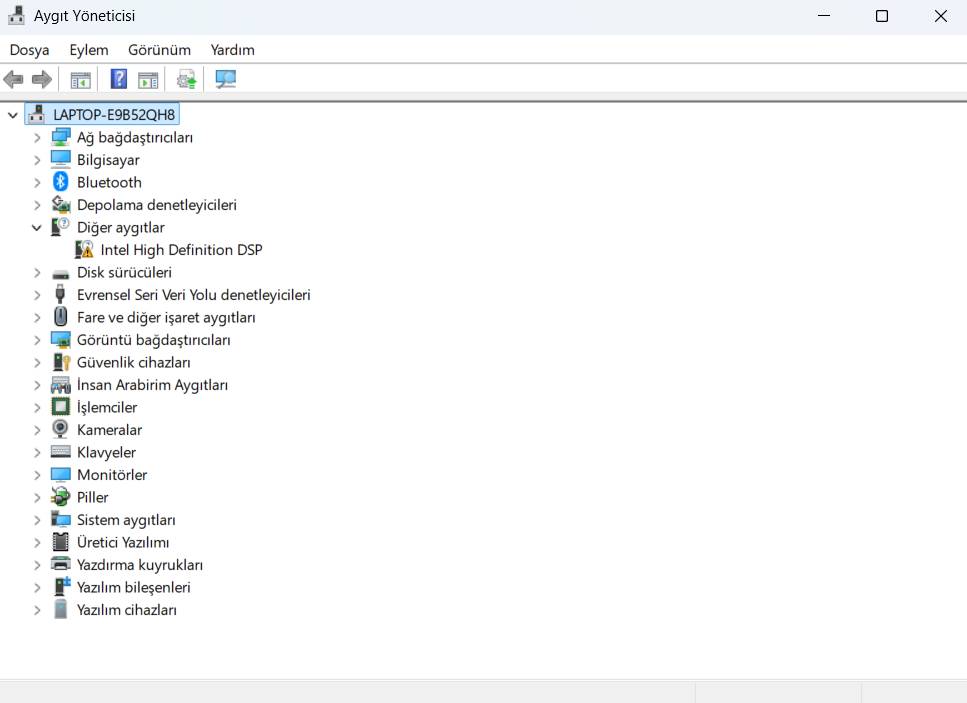
Task: Select the Disk sürücüleri label
Action: point(124,273)
